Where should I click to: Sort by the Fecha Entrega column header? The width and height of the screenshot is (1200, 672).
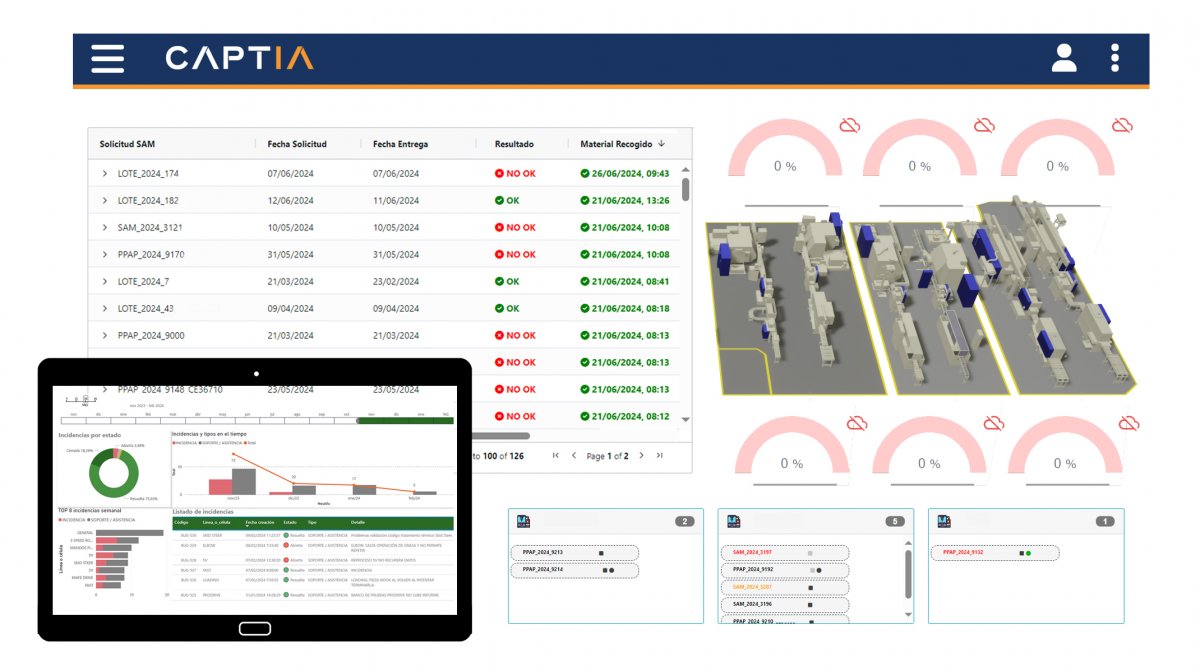click(x=400, y=144)
